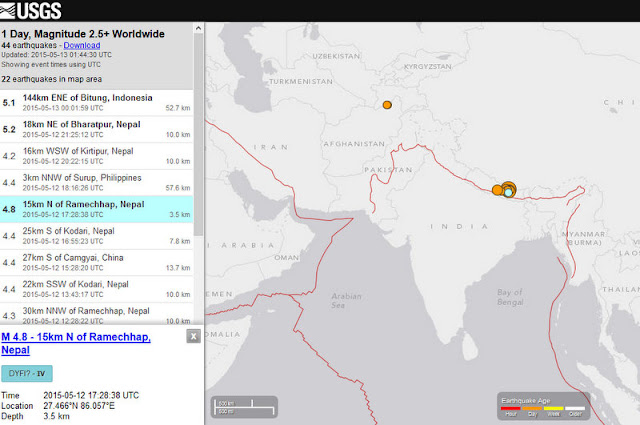Select the 27km S of Camgyai, China earthquake

[x=96, y=263]
